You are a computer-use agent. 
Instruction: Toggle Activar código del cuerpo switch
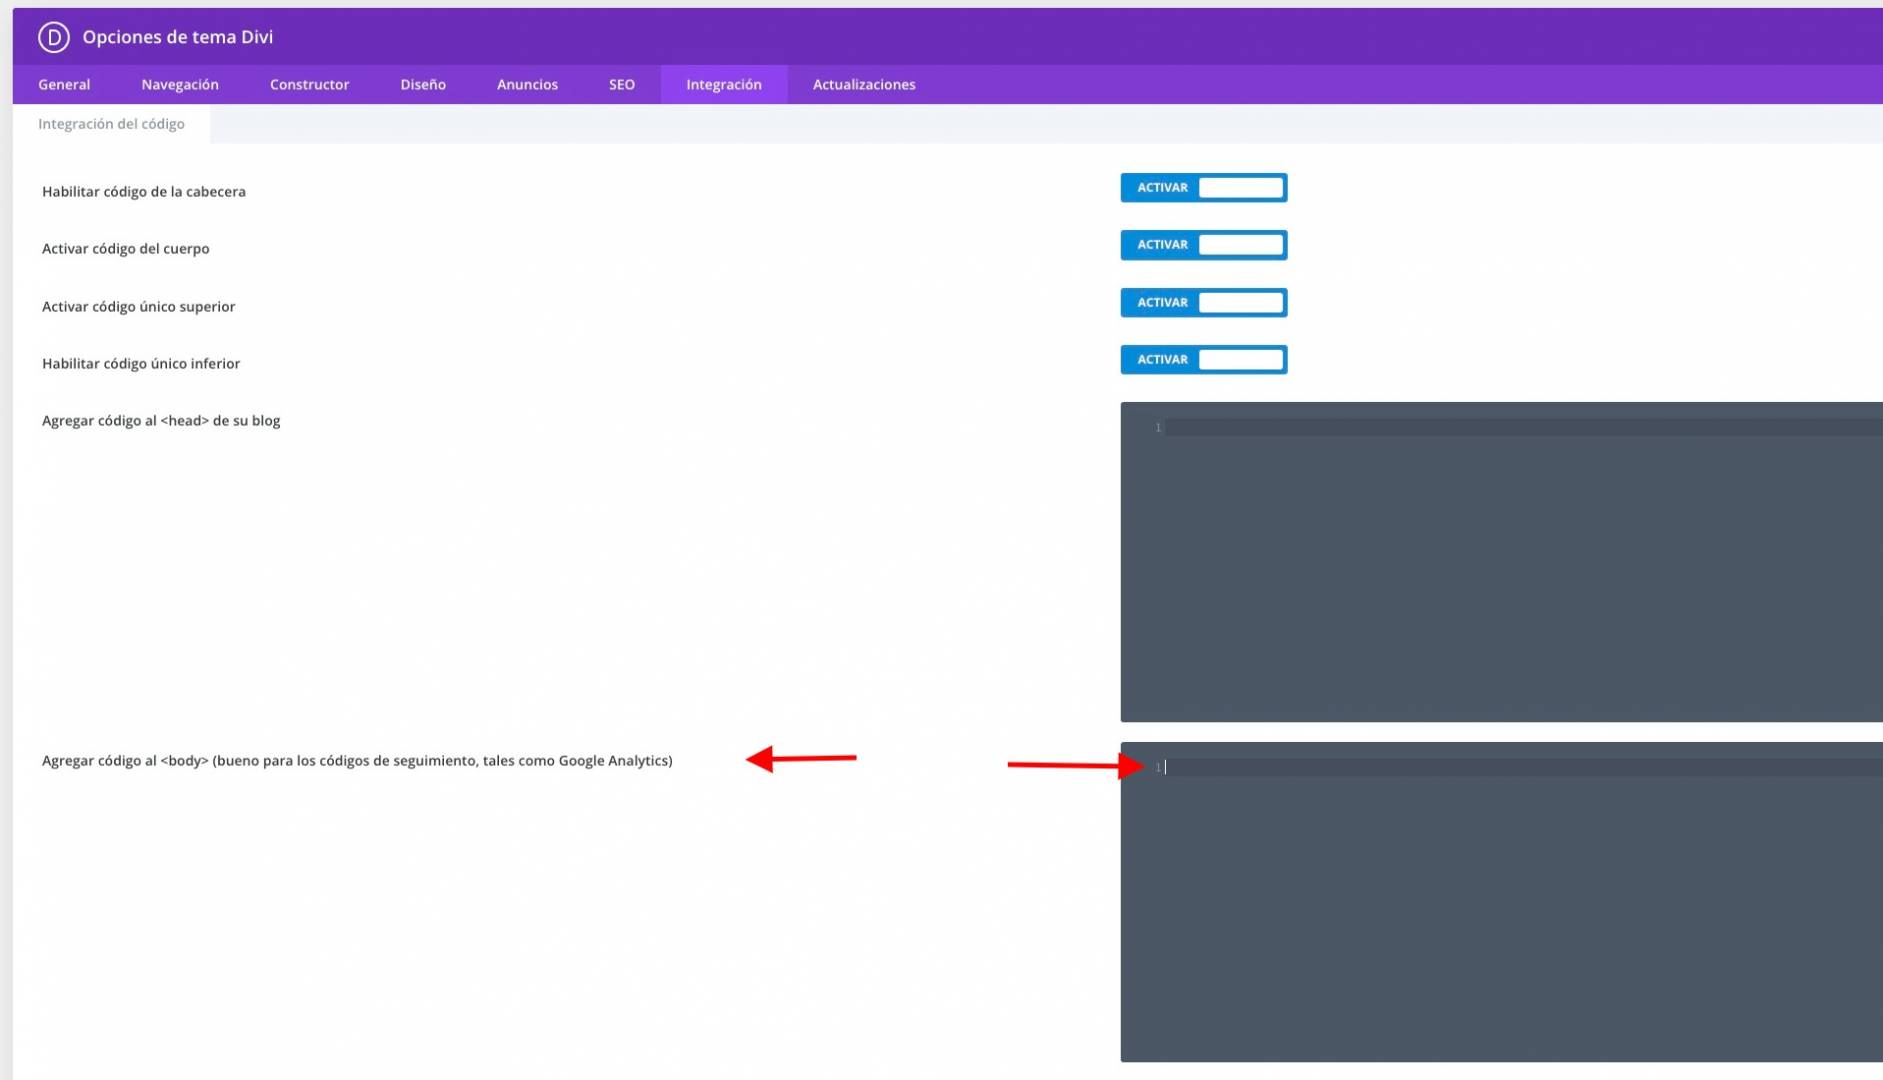click(1203, 245)
